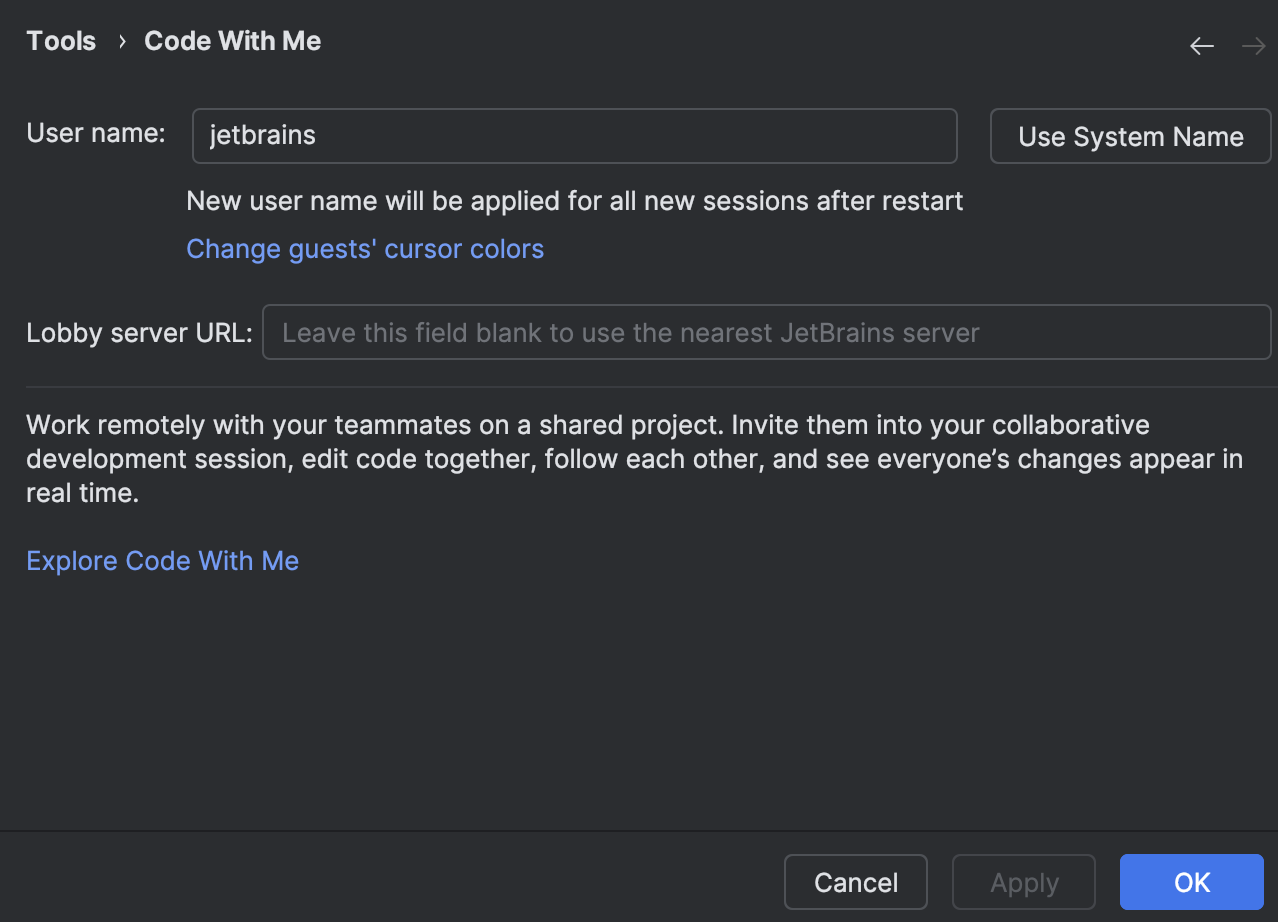Image resolution: width=1278 pixels, height=922 pixels.
Task: Click Explore Code With Me
Action: 162,560
